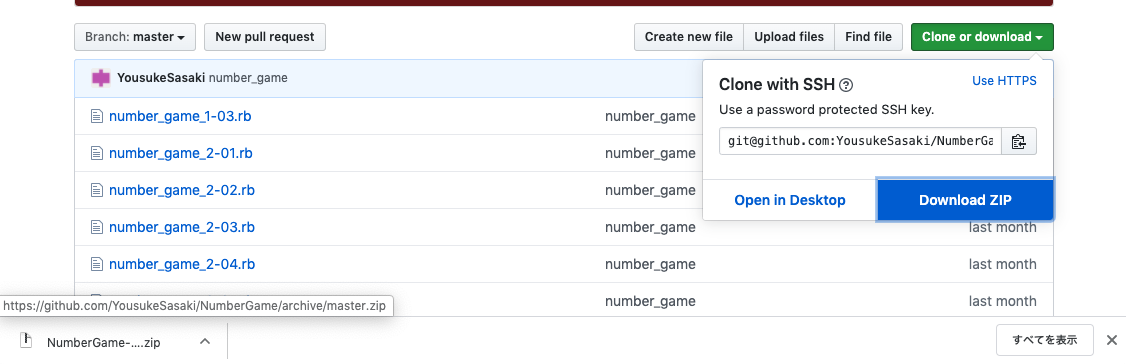Open in Desktop link
The image size is (1126, 364).
pyautogui.click(x=789, y=200)
